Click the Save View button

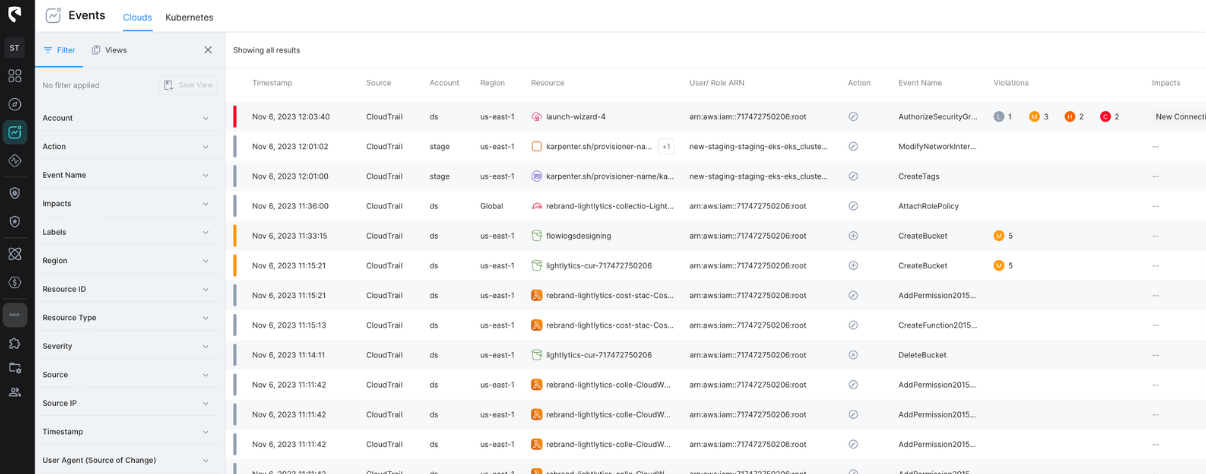click(x=188, y=85)
